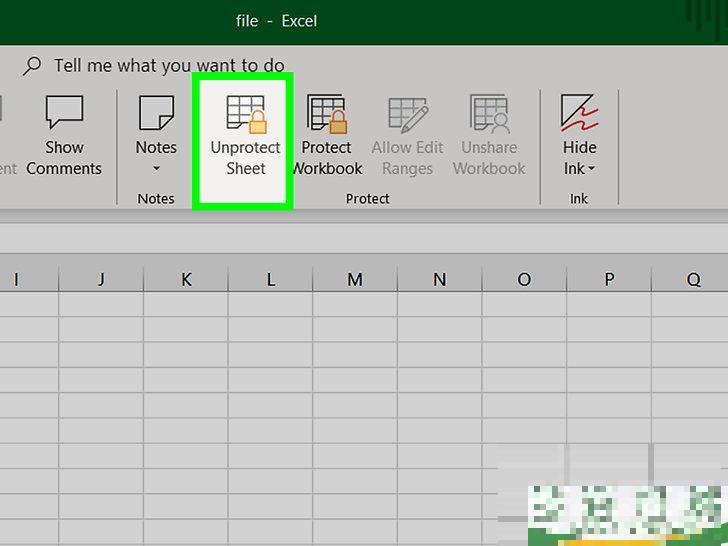728x546 pixels.
Task: Expand the Hide Ink dropdown
Action: pos(591,169)
